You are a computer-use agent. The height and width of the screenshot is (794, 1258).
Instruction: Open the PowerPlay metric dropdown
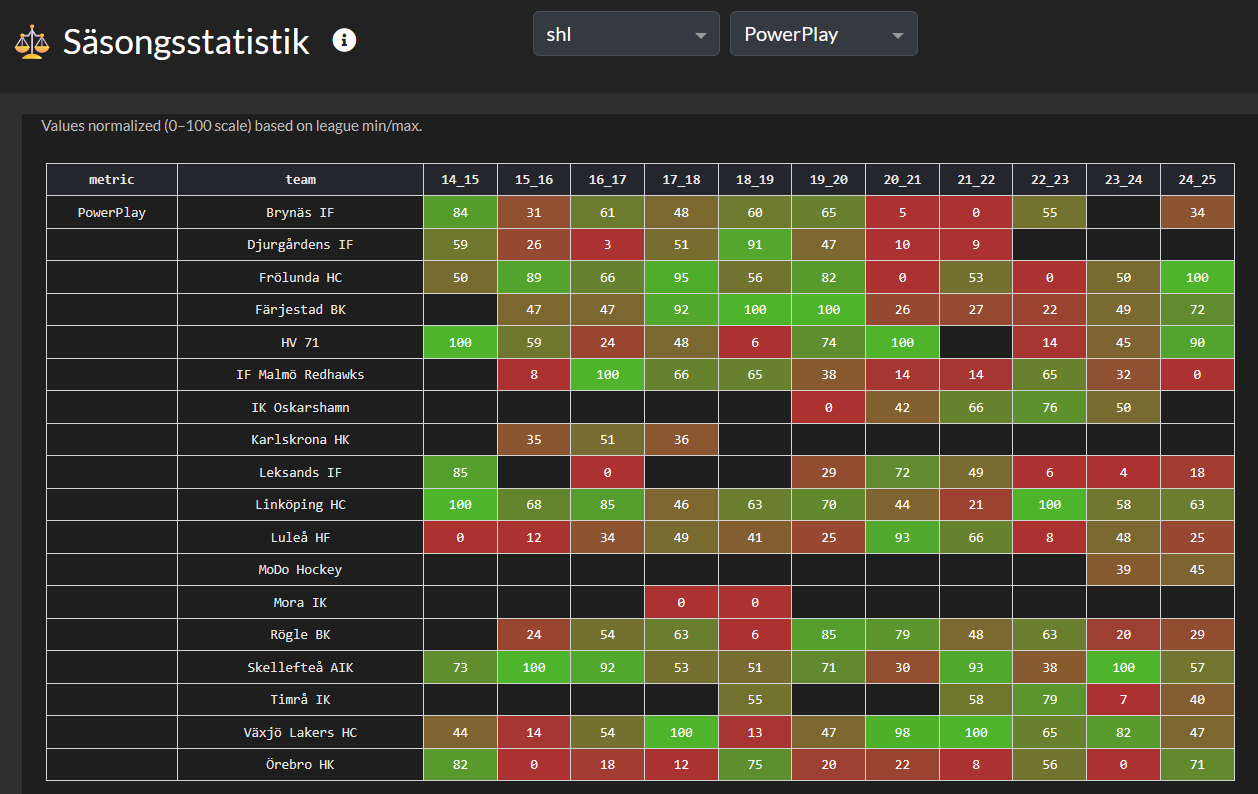click(x=823, y=34)
